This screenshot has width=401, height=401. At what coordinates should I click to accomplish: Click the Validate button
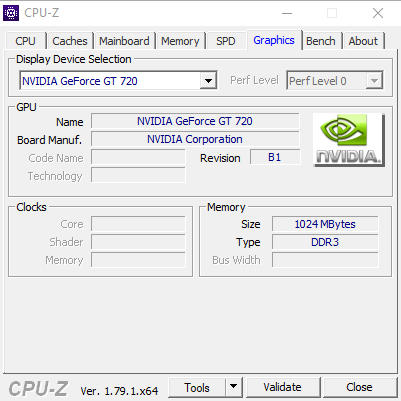coord(283,387)
